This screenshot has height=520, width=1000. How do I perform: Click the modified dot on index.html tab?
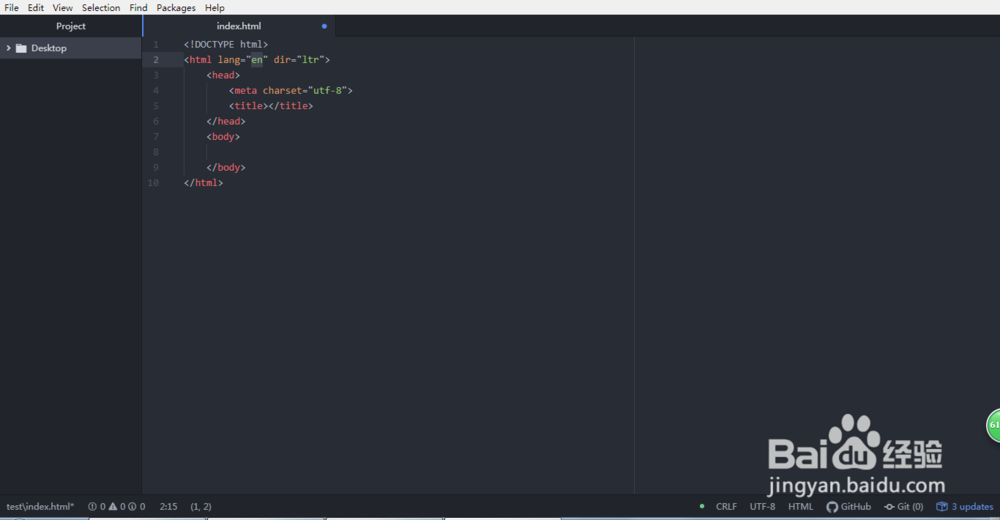click(324, 26)
